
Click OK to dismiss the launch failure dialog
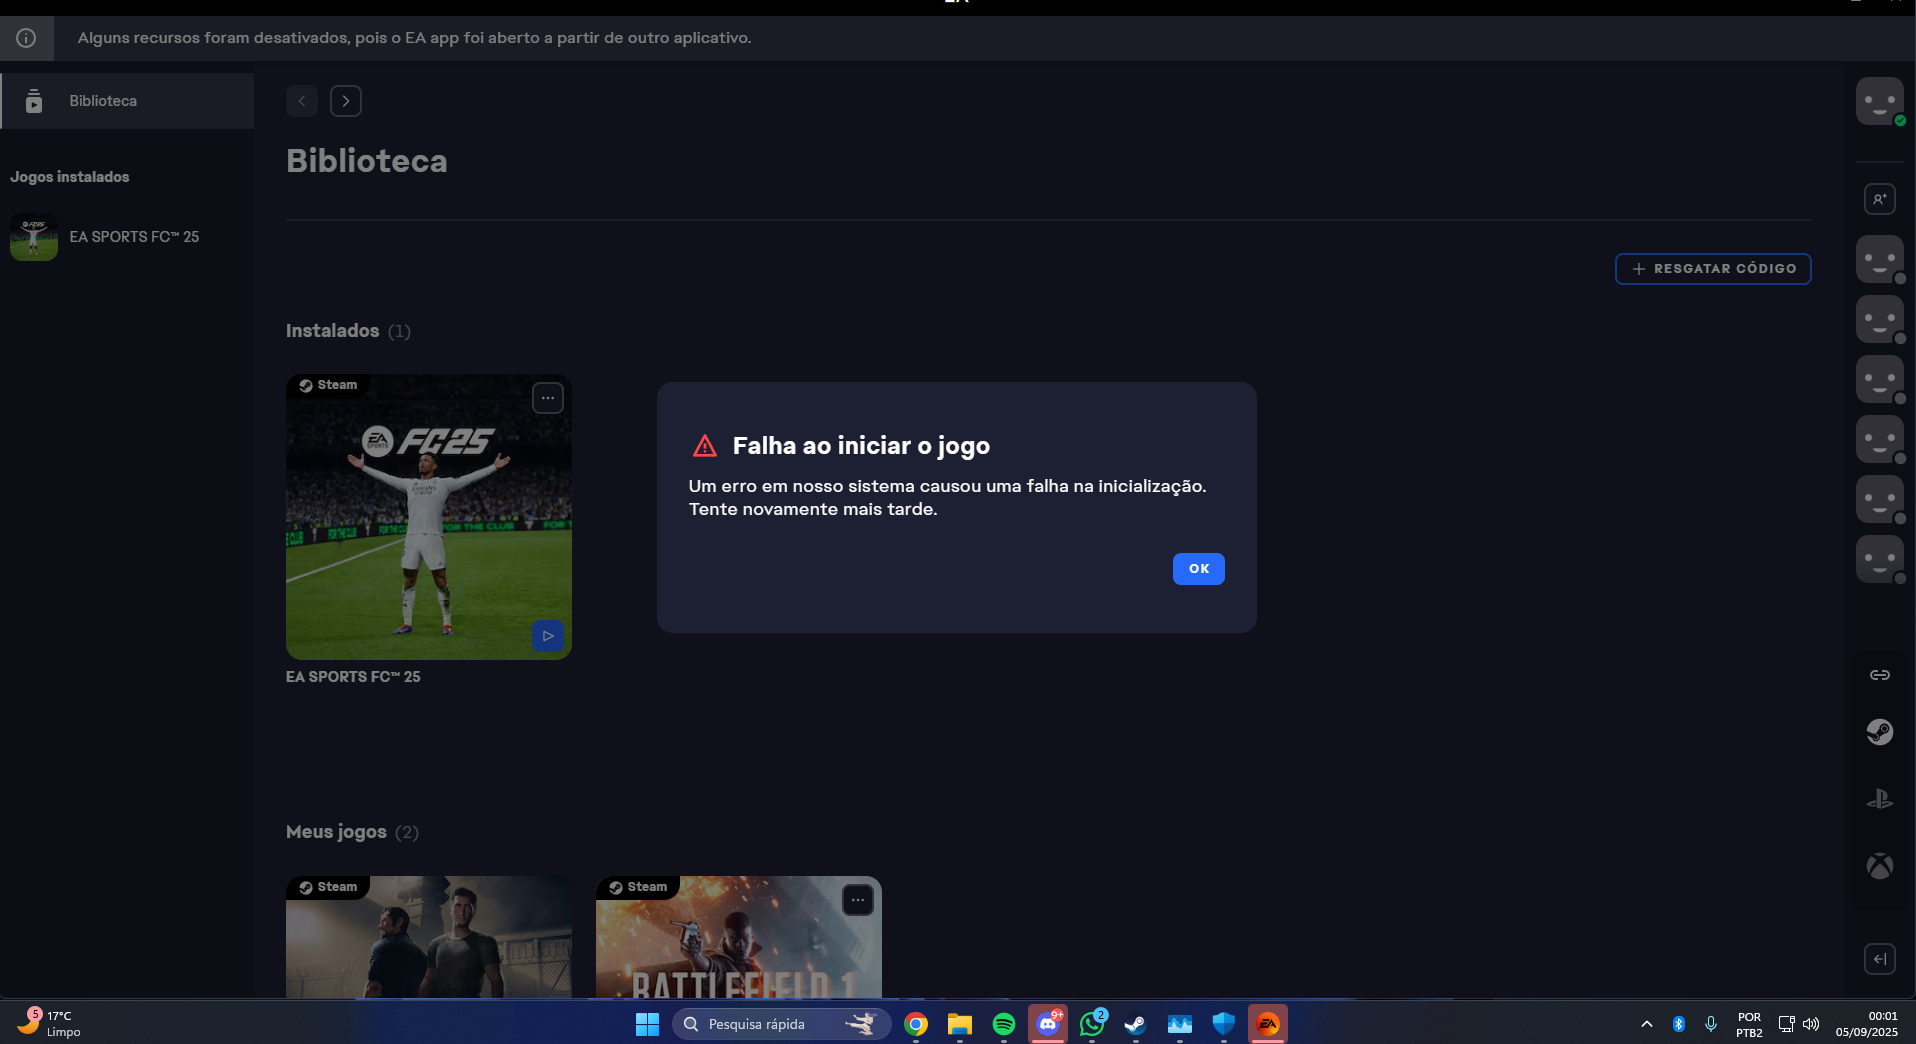click(x=1198, y=569)
